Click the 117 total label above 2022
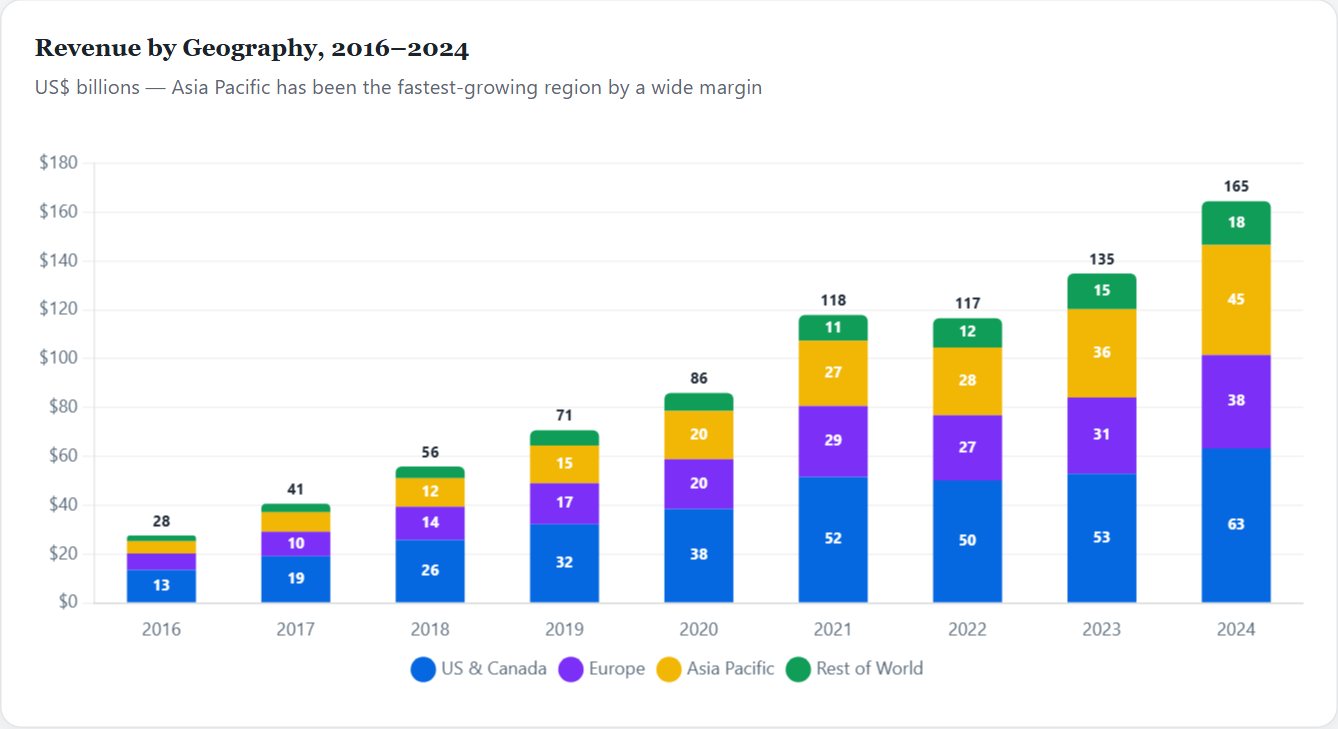The height and width of the screenshot is (729, 1338). coord(967,303)
